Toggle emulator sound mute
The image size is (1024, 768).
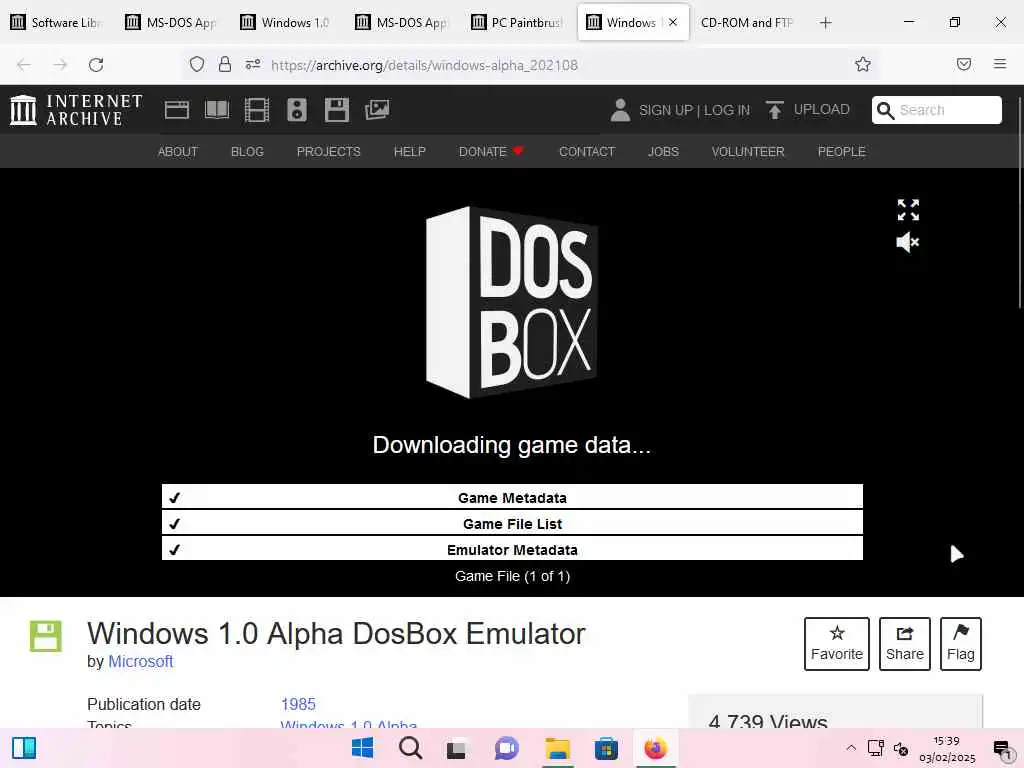[x=908, y=242]
